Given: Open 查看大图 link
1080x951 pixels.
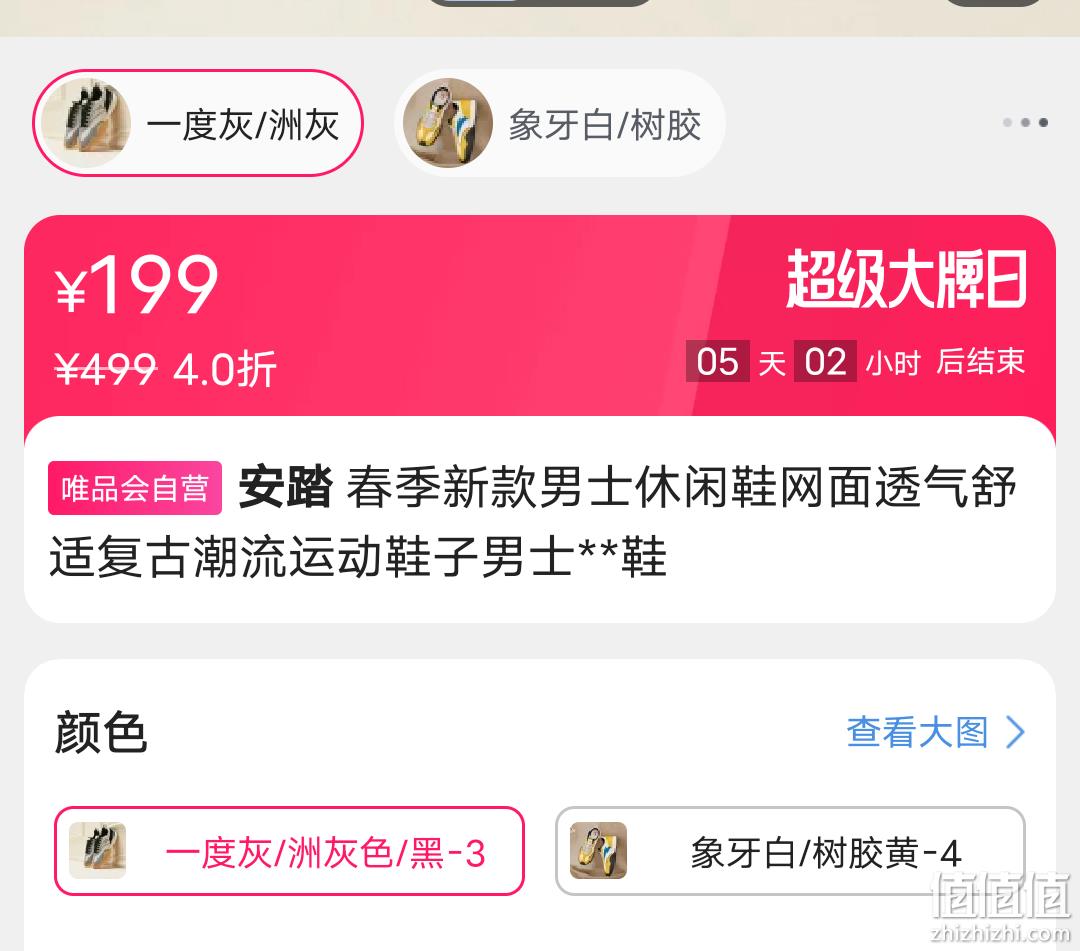Looking at the screenshot, I should (x=917, y=731).
